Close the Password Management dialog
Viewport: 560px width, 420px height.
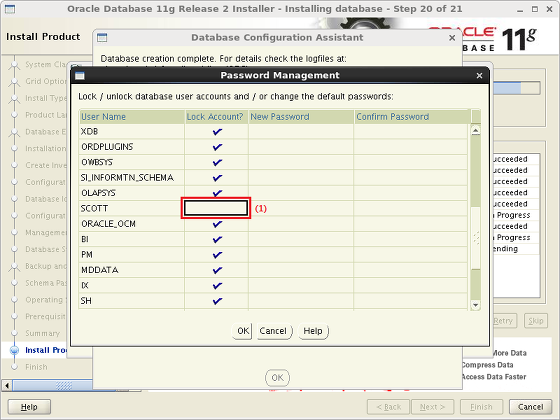tap(479, 75)
